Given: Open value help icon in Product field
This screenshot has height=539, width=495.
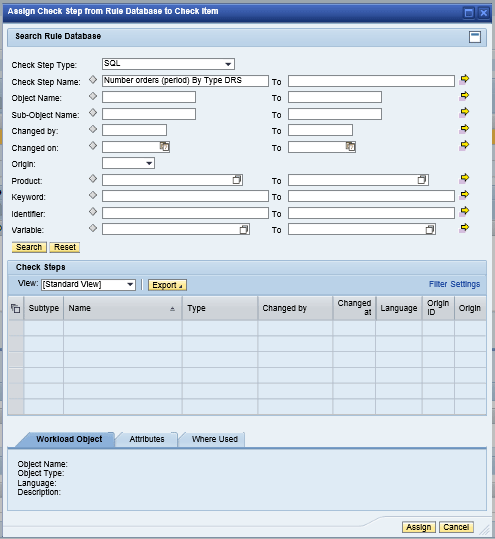Looking at the screenshot, I should click(237, 180).
